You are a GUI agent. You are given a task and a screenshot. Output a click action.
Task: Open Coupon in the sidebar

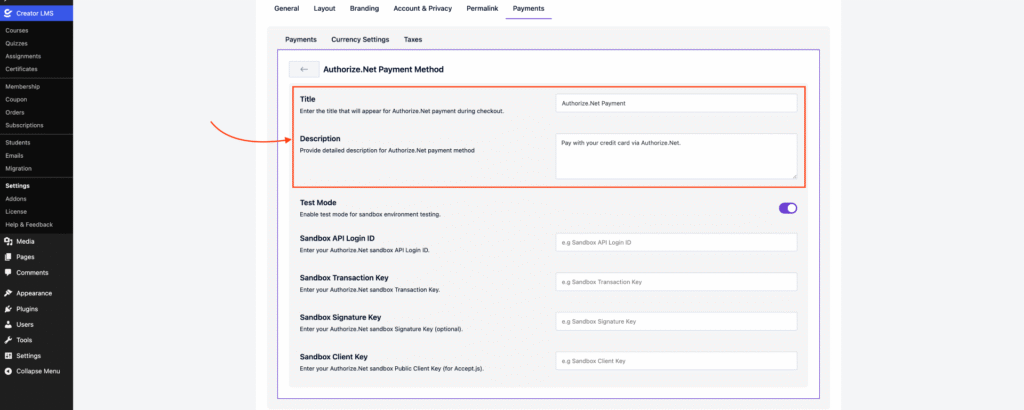pos(16,99)
